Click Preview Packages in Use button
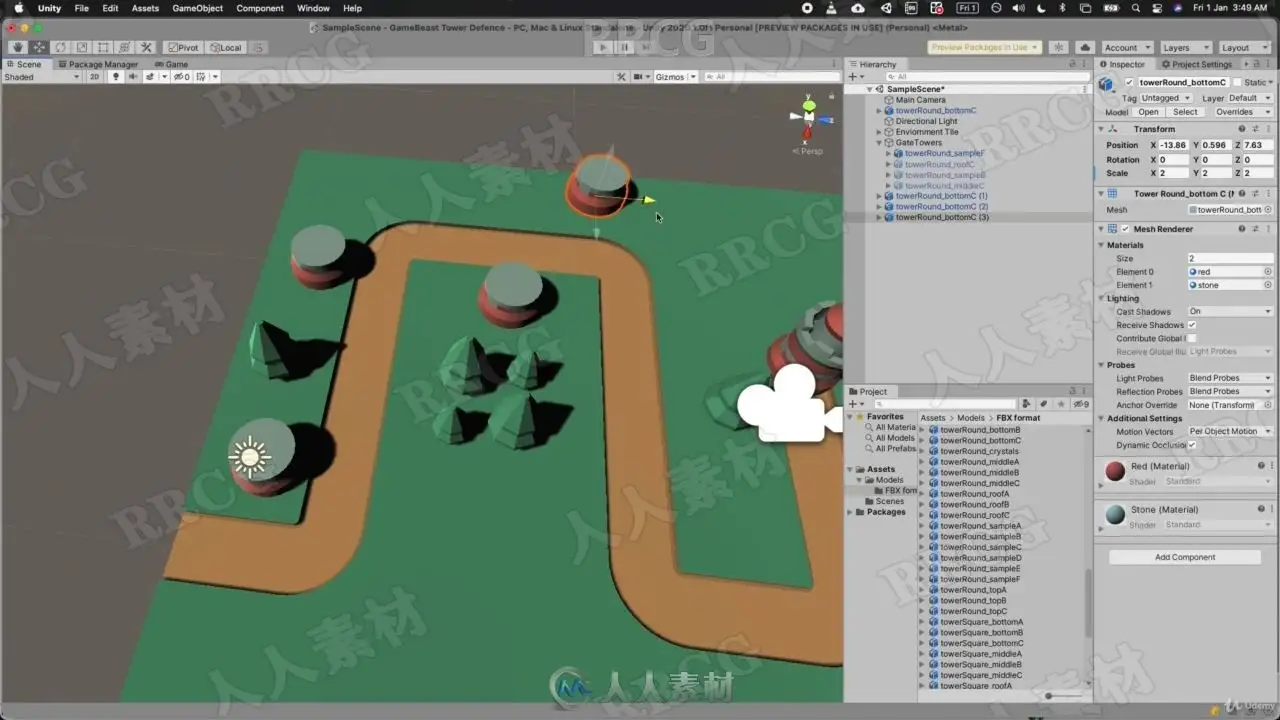1280x720 pixels. [x=985, y=47]
